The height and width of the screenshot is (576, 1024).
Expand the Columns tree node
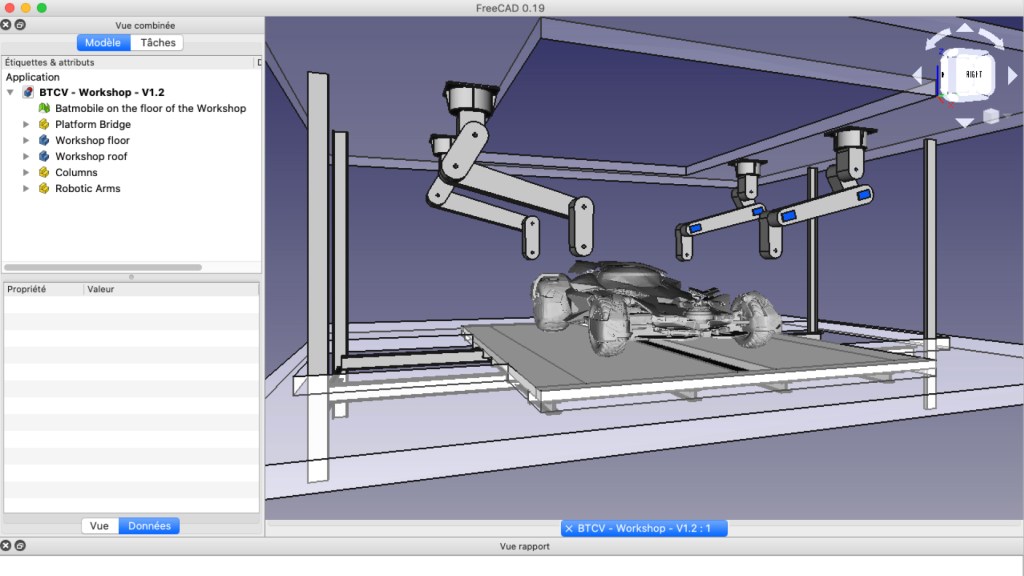point(26,172)
